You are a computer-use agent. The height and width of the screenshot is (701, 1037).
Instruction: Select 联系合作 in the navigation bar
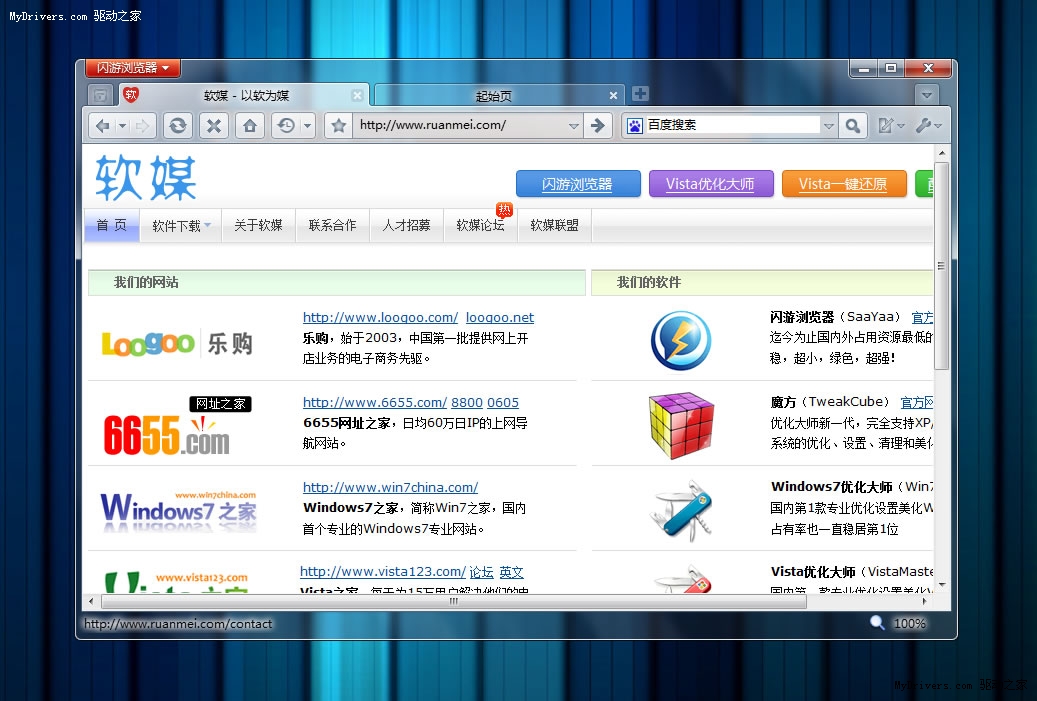click(332, 226)
